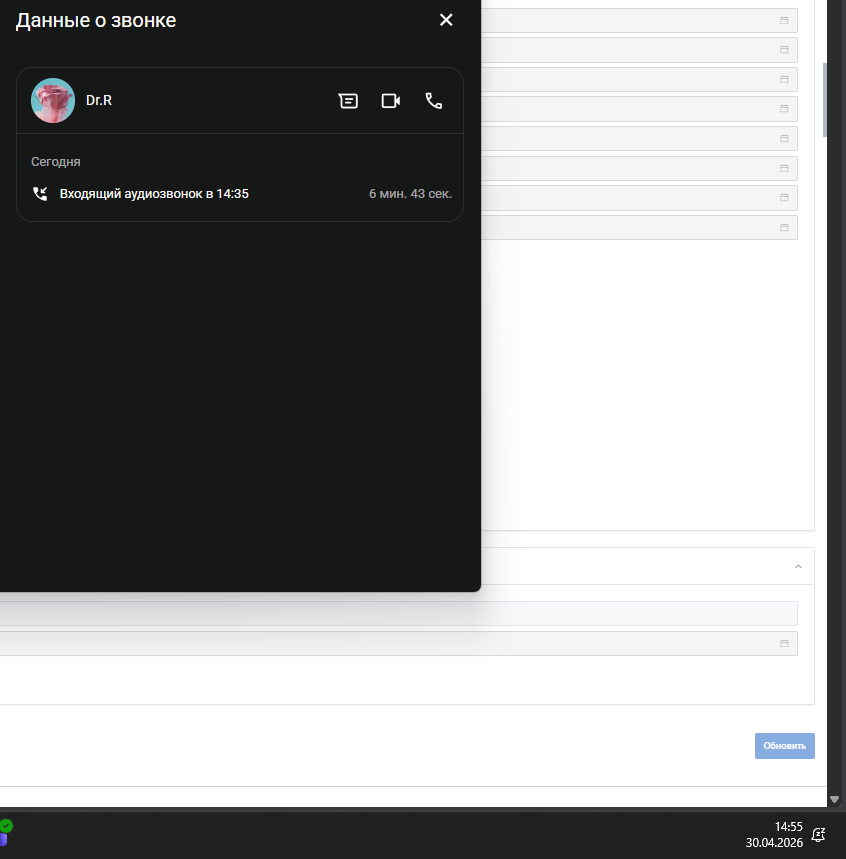Focus the bottommost date input field

point(398,643)
